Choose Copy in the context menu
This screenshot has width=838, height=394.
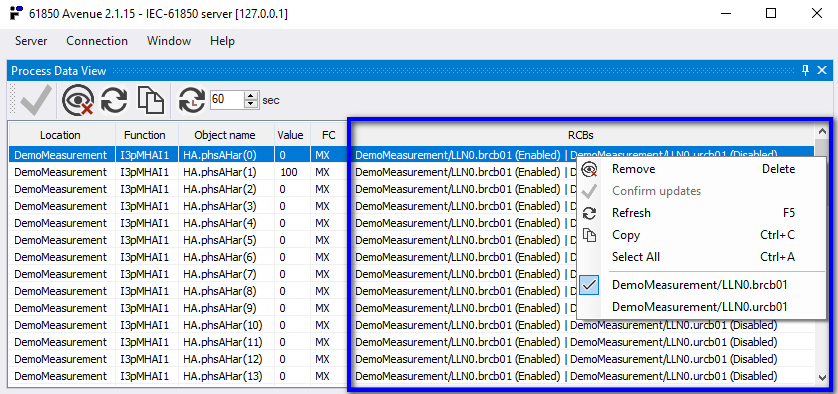702,235
